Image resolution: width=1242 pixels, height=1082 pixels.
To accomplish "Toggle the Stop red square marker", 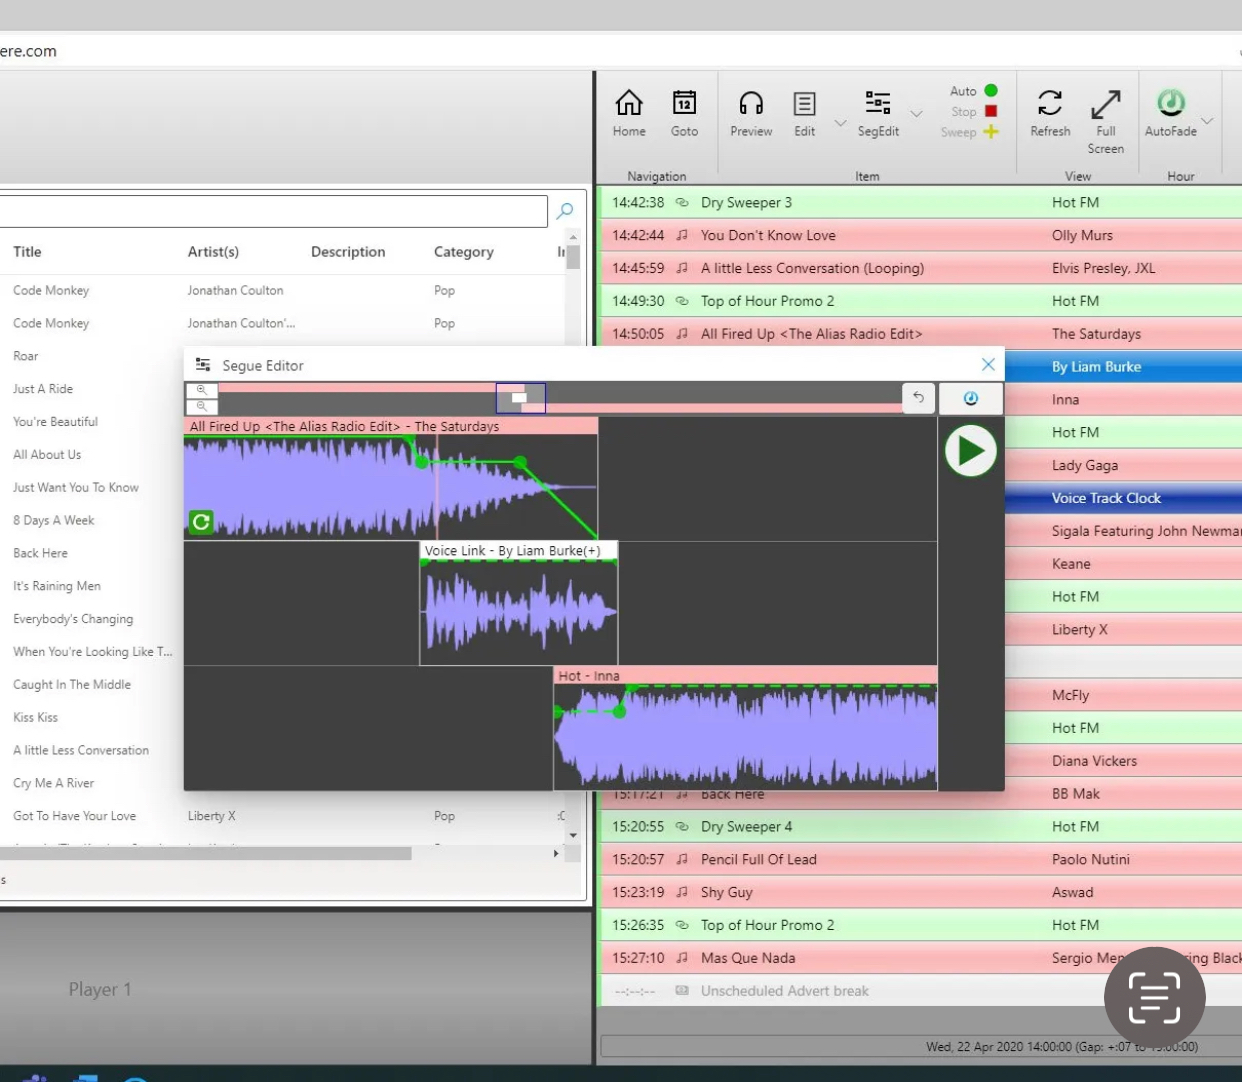I will click(x=991, y=112).
